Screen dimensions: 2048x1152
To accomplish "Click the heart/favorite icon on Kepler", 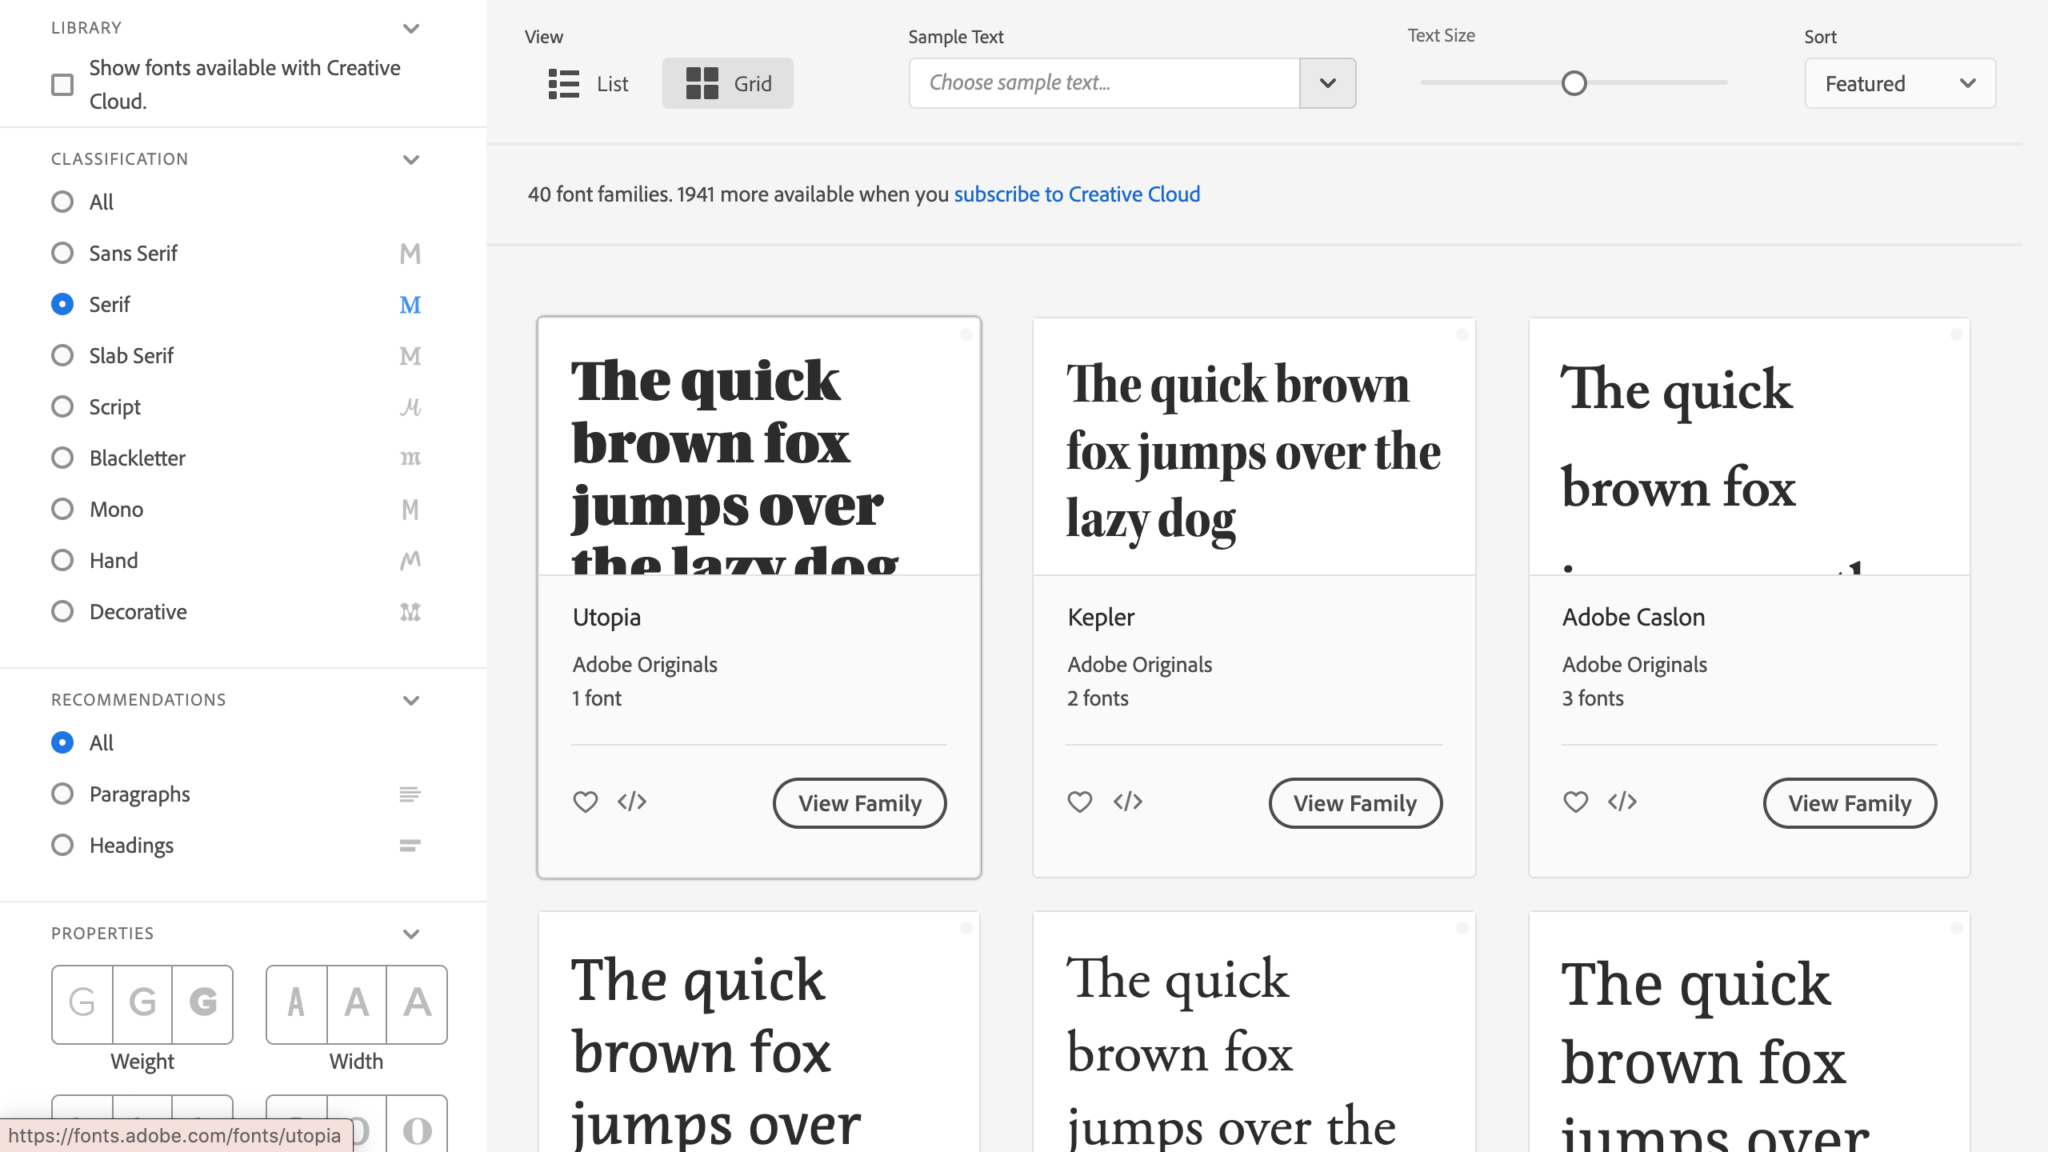I will click(x=1080, y=800).
